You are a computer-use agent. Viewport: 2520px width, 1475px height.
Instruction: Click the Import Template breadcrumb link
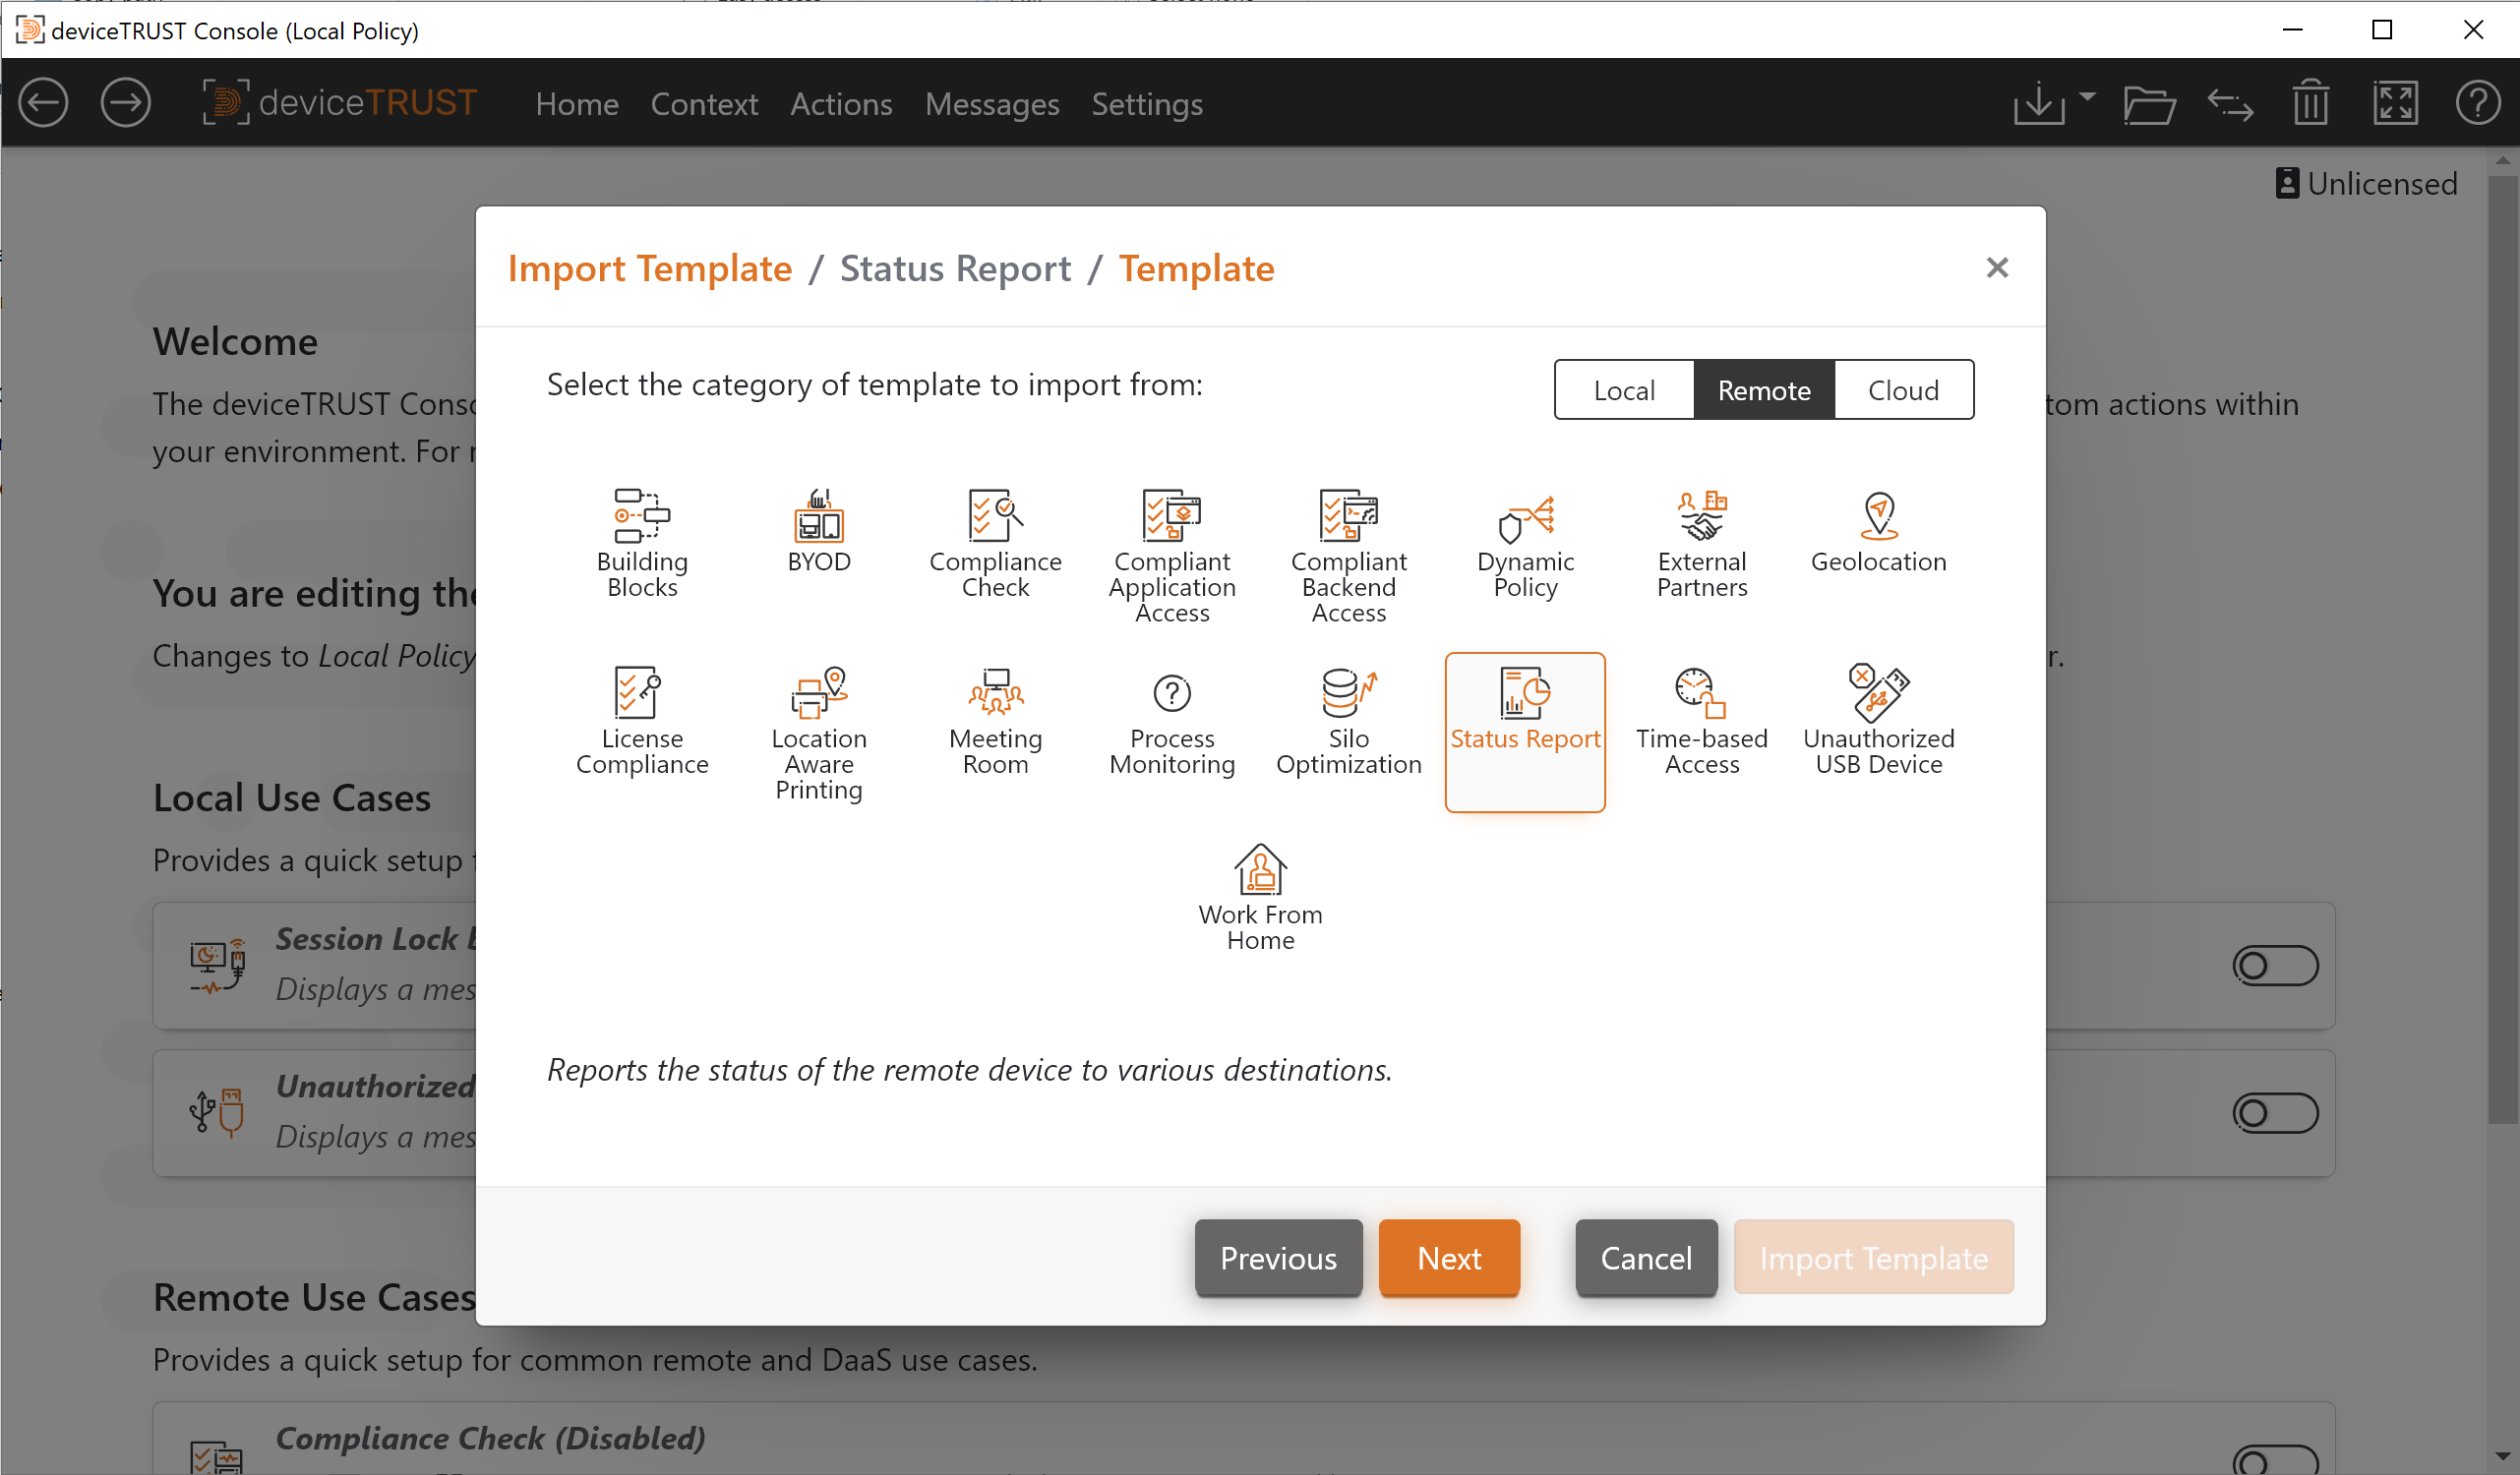[x=650, y=268]
